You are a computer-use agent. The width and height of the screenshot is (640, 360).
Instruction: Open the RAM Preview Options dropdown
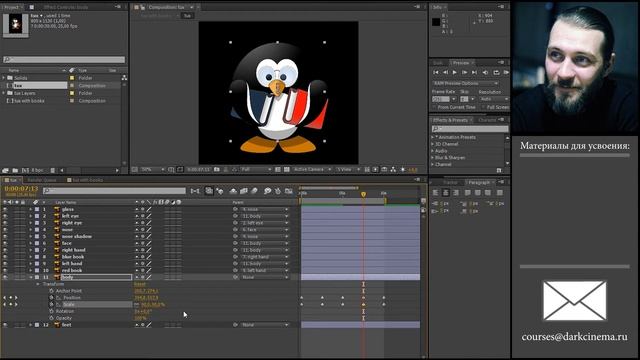click(465, 83)
